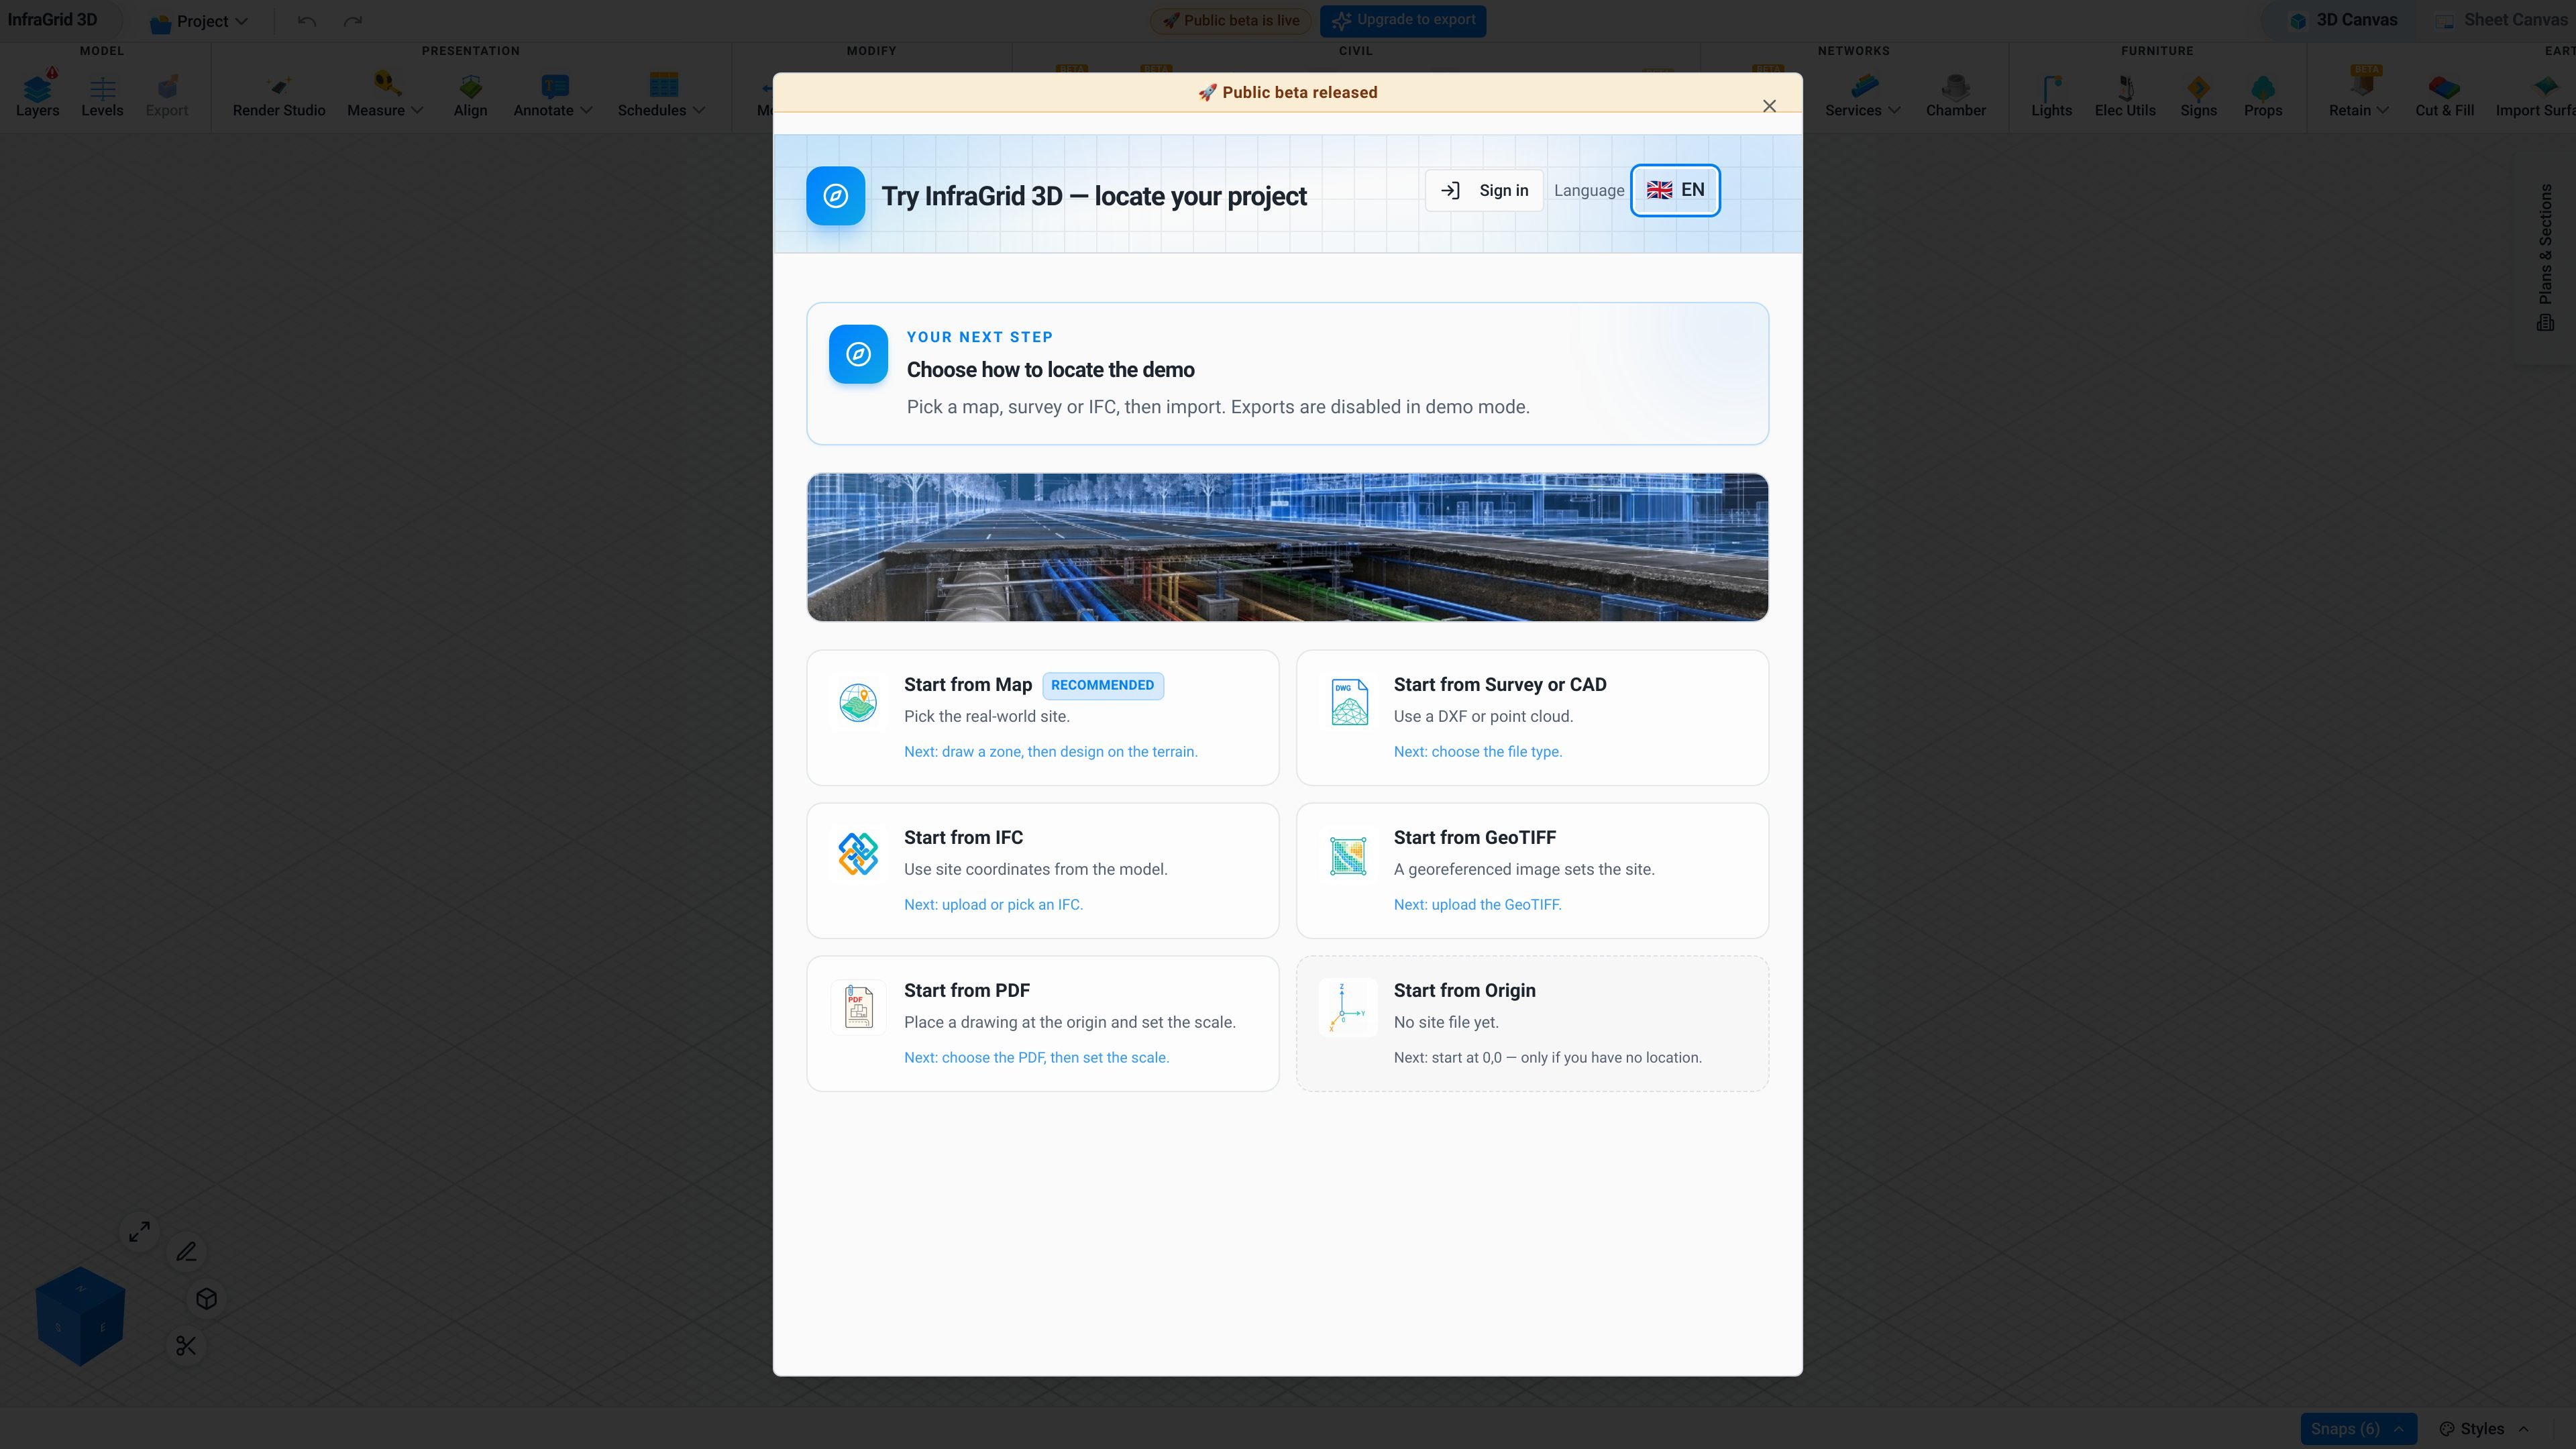Open the Levels tool

coord(102,95)
